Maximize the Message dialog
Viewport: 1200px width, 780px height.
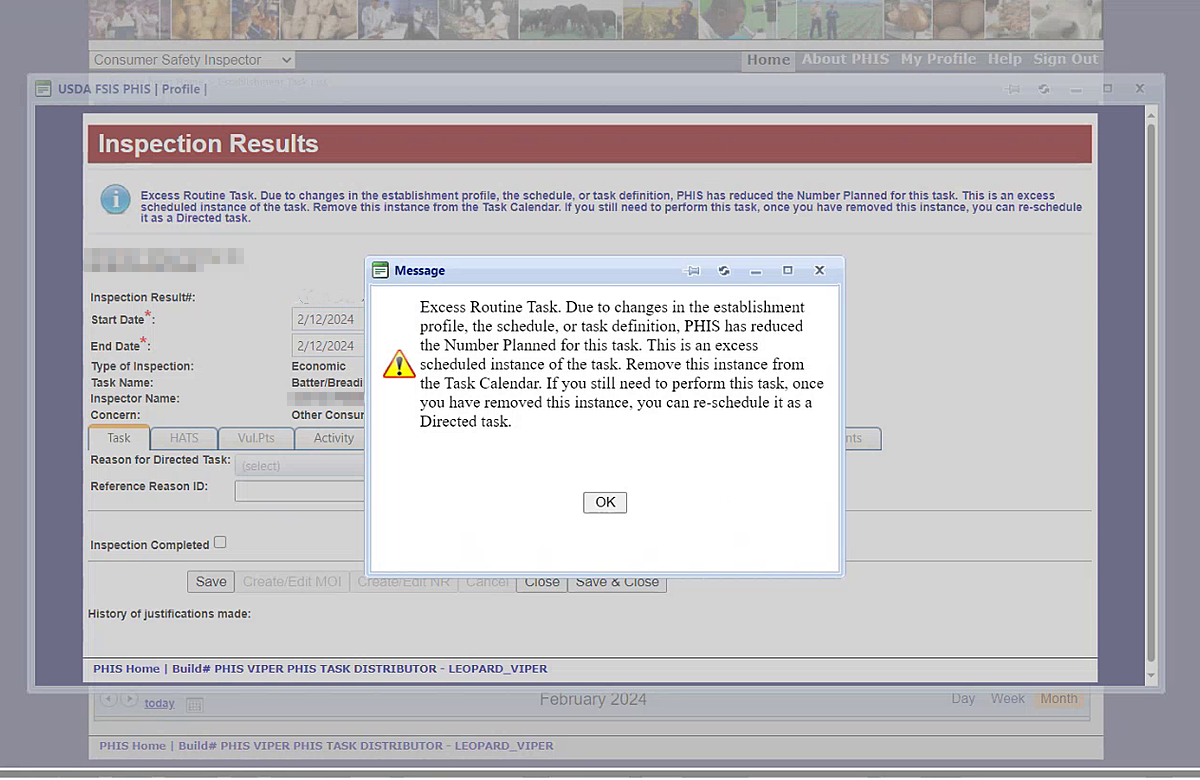(787, 271)
